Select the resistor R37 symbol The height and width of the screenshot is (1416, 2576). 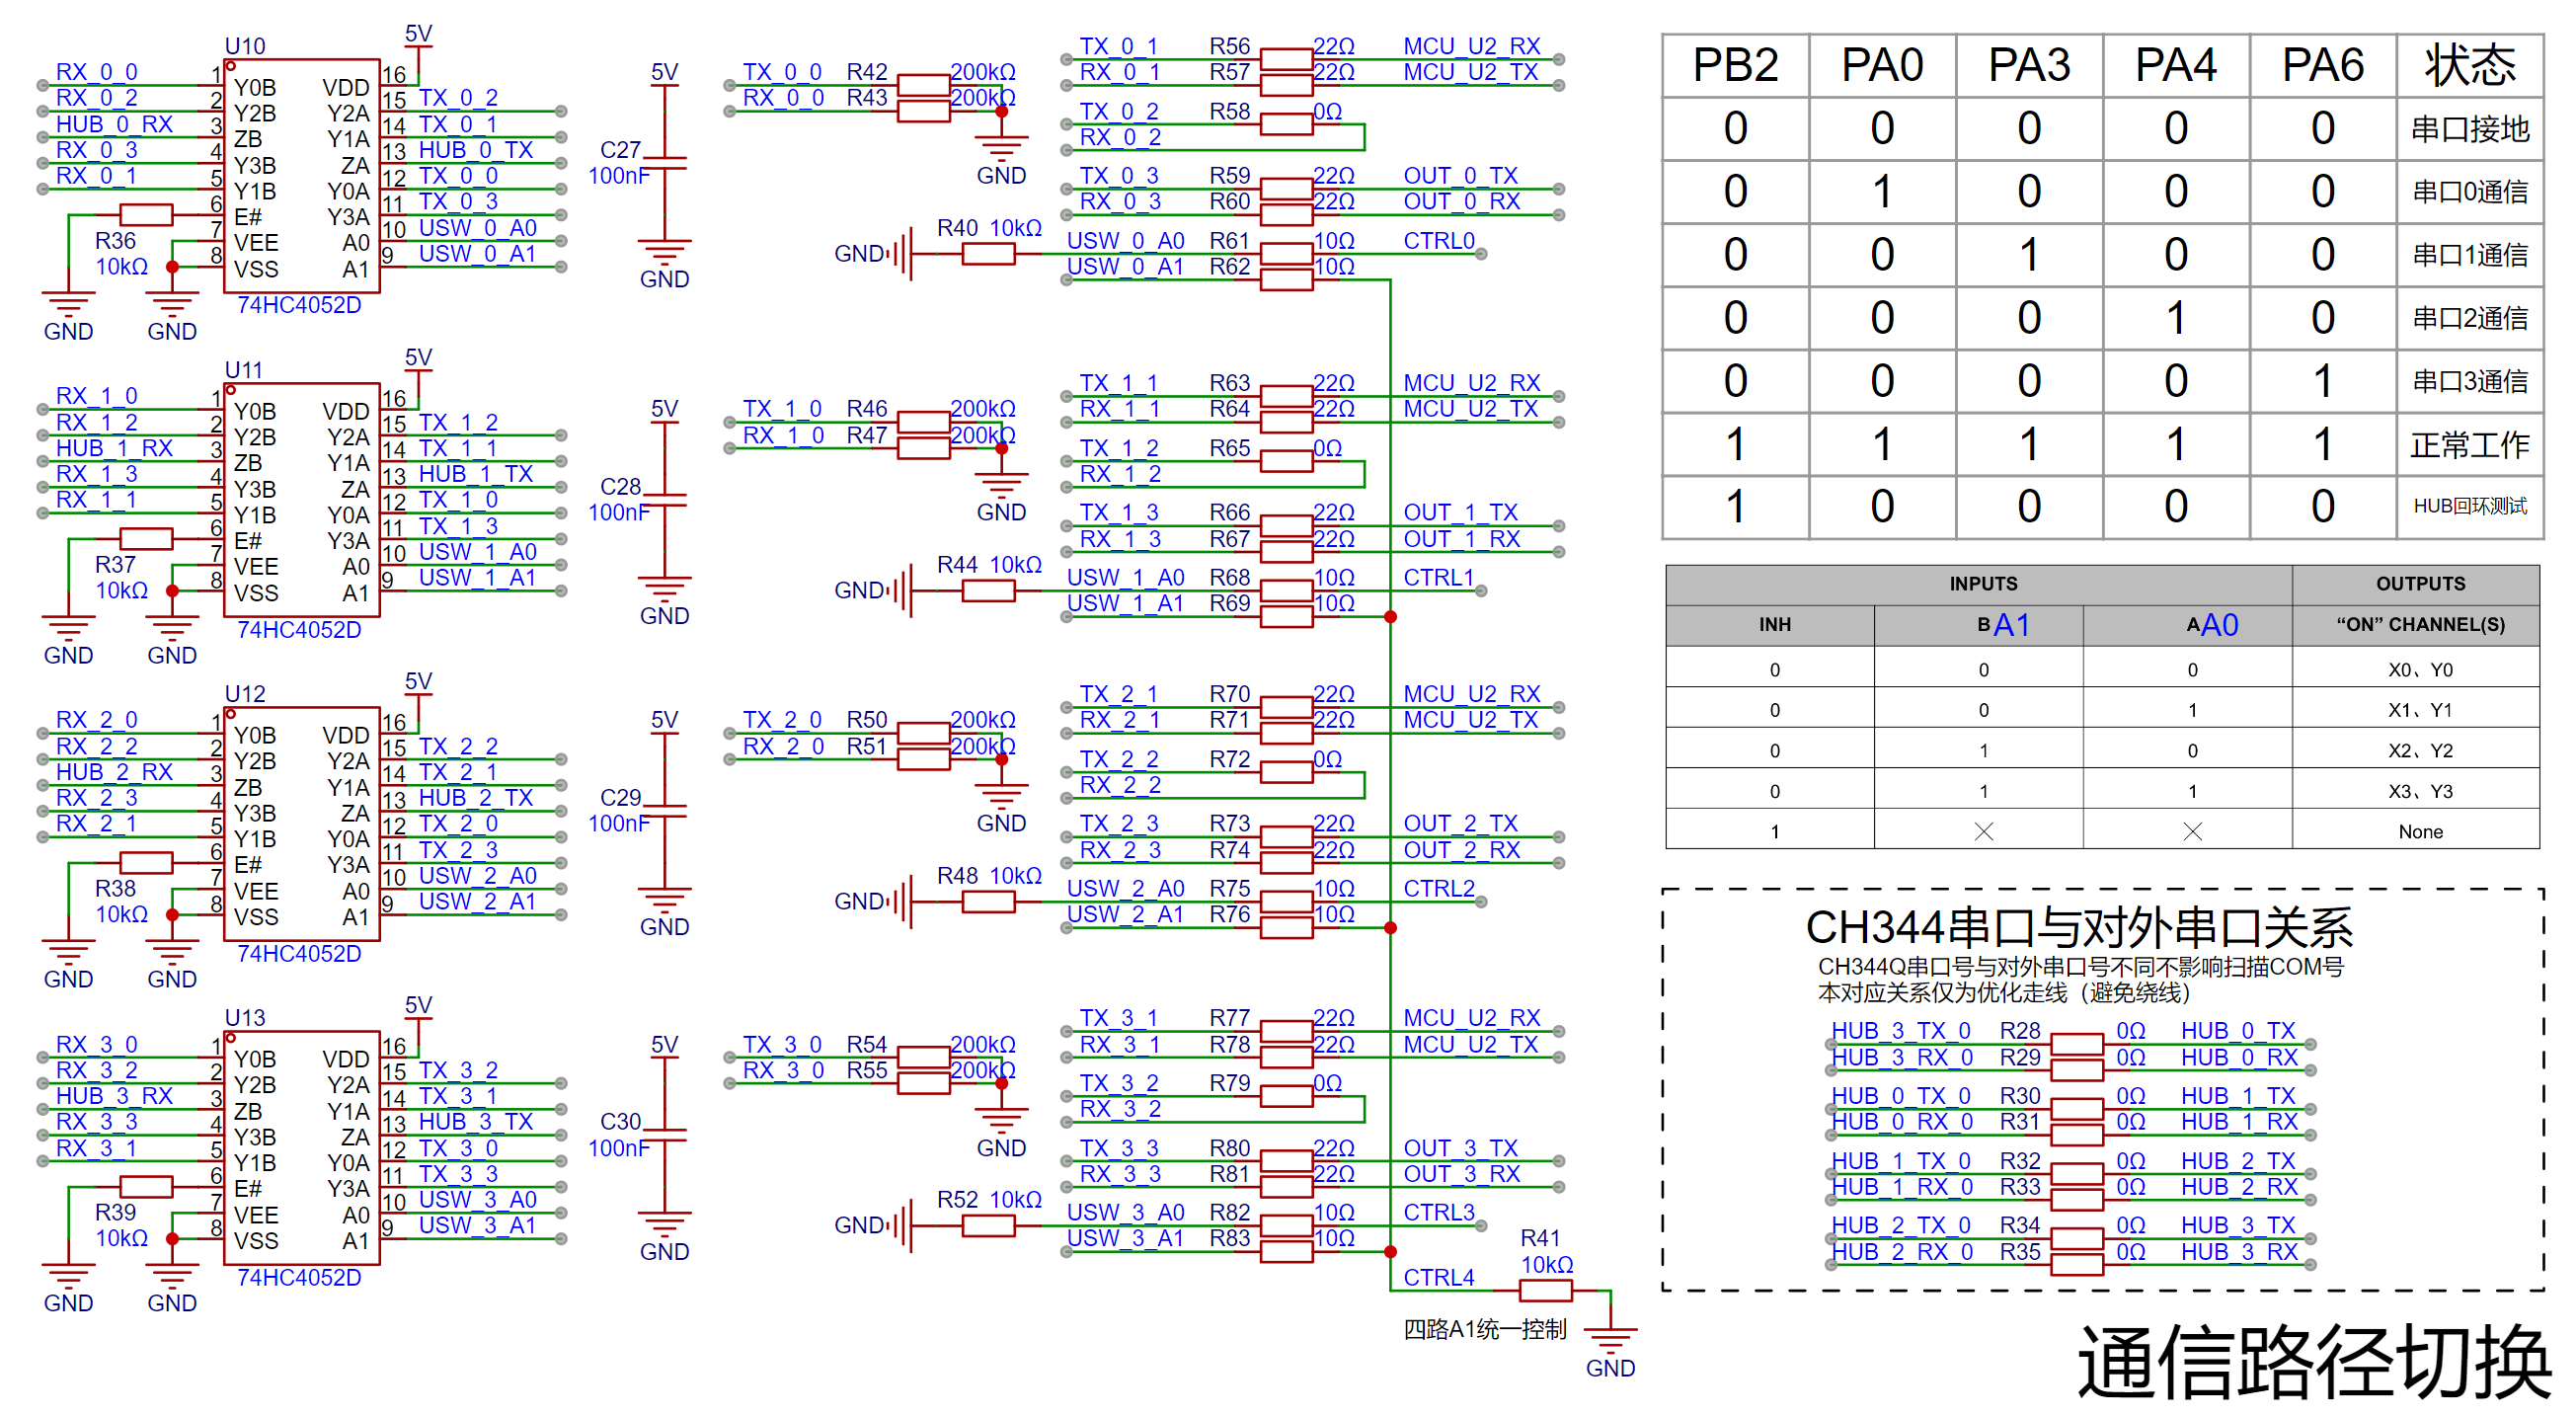146,538
